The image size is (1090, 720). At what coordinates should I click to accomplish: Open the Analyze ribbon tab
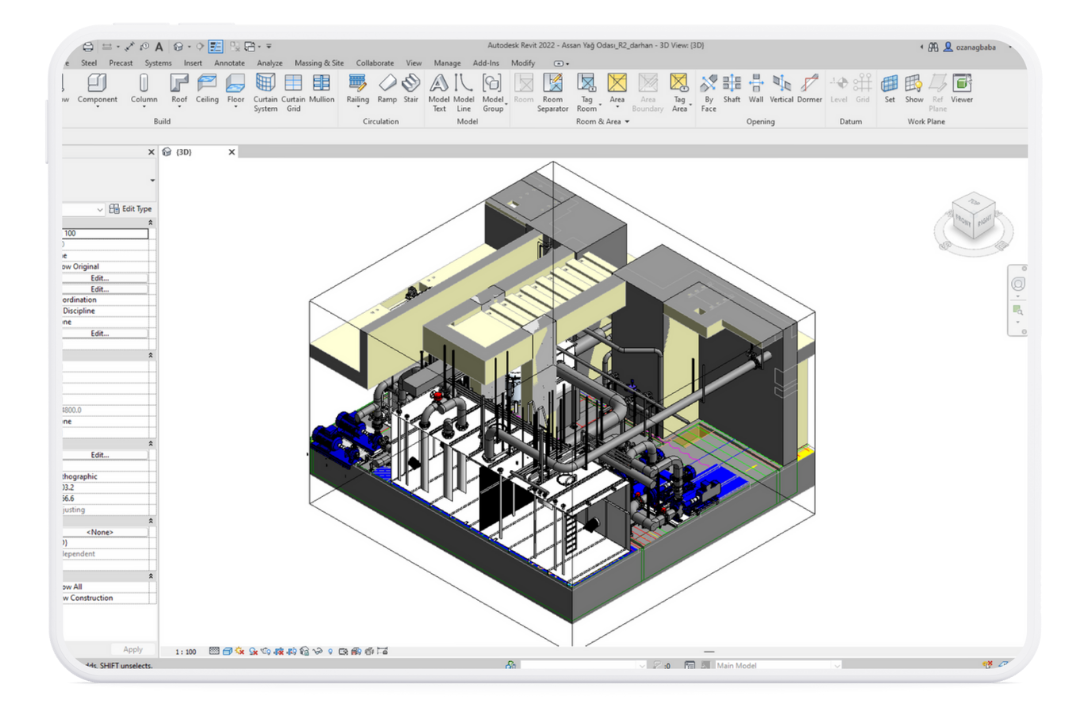[x=270, y=63]
